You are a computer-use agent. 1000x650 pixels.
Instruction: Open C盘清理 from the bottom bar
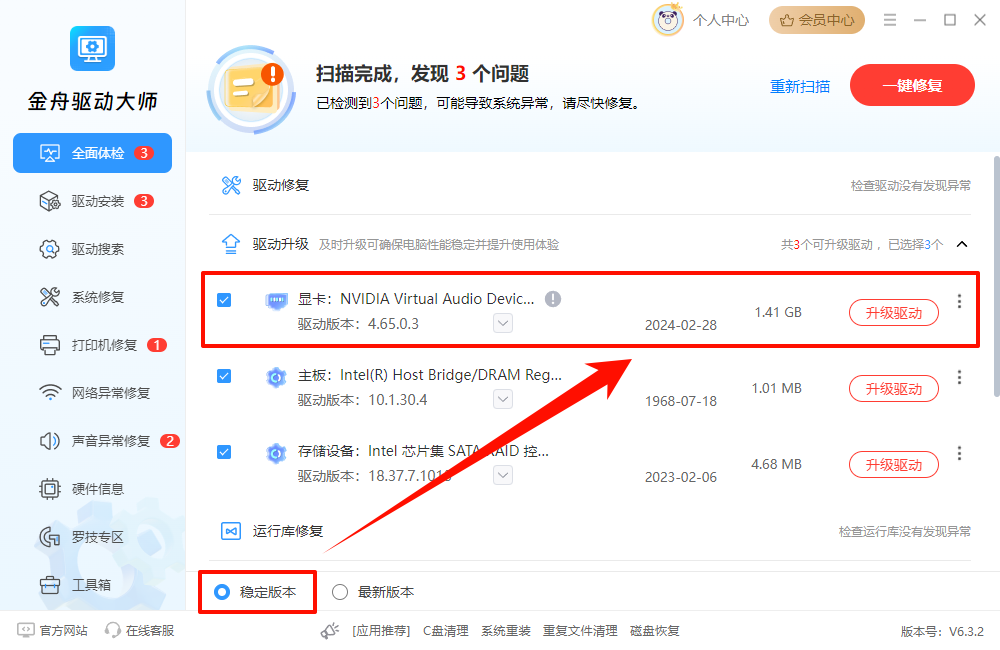(x=445, y=630)
